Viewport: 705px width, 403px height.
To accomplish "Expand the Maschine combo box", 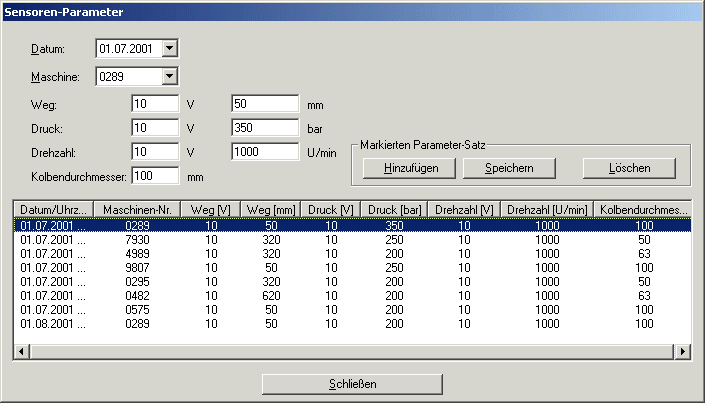I will tap(169, 75).
